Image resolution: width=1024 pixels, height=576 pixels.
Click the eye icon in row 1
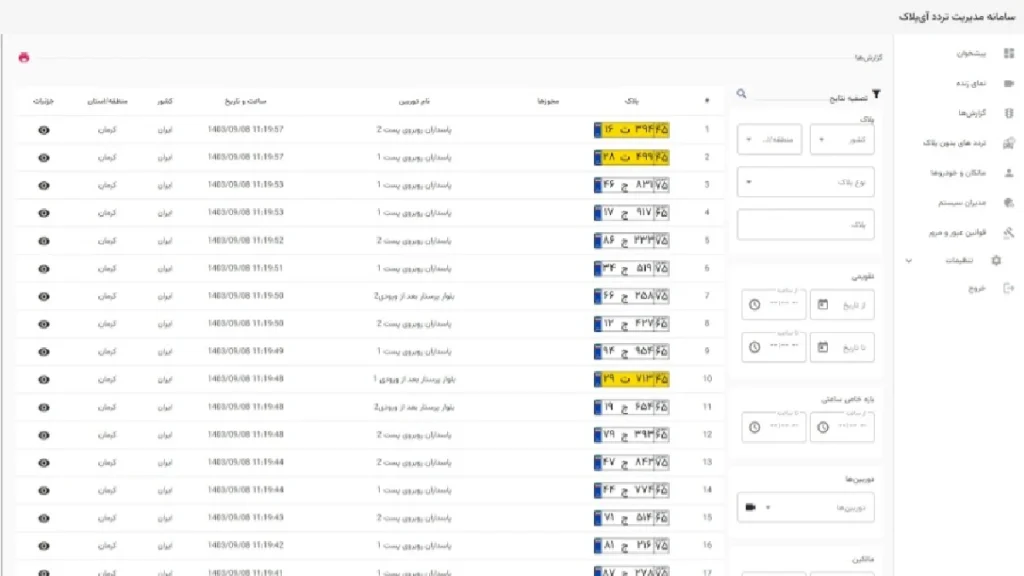44,130
